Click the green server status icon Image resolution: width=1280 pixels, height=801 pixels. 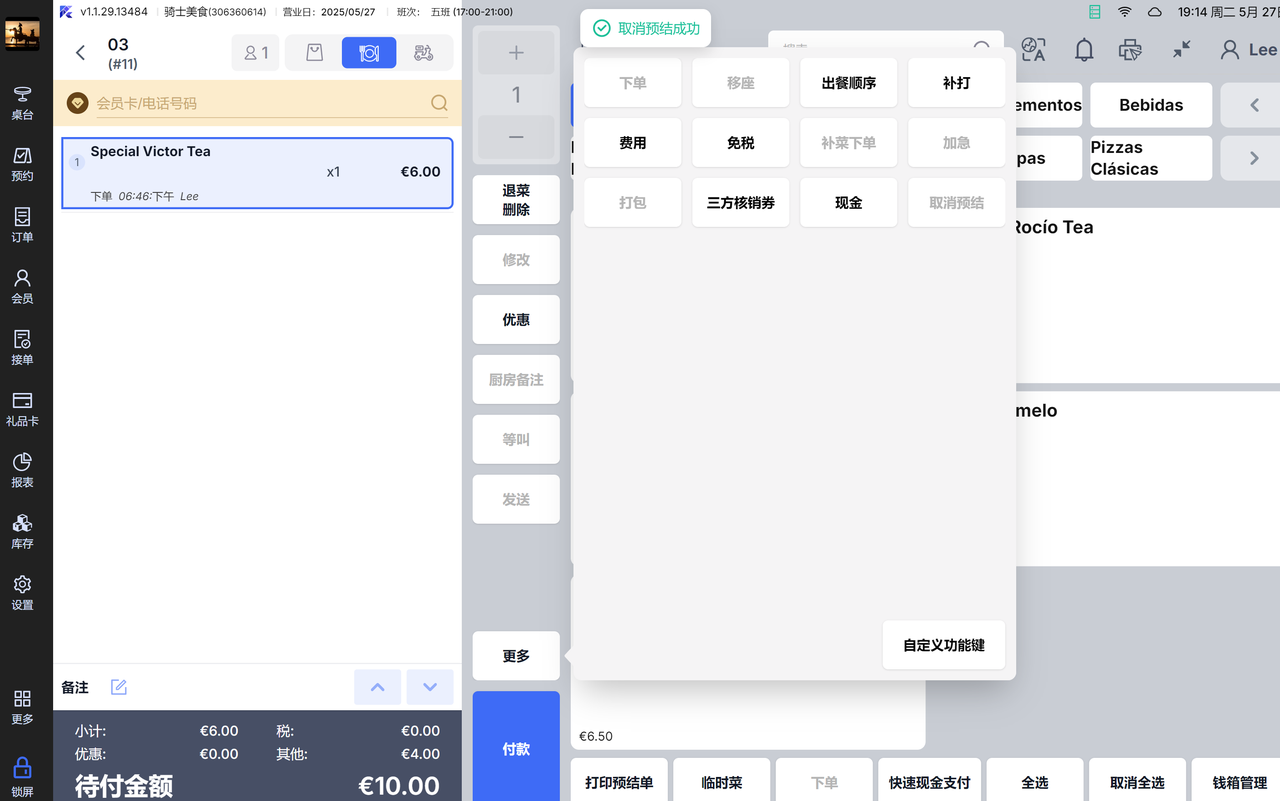1095,12
